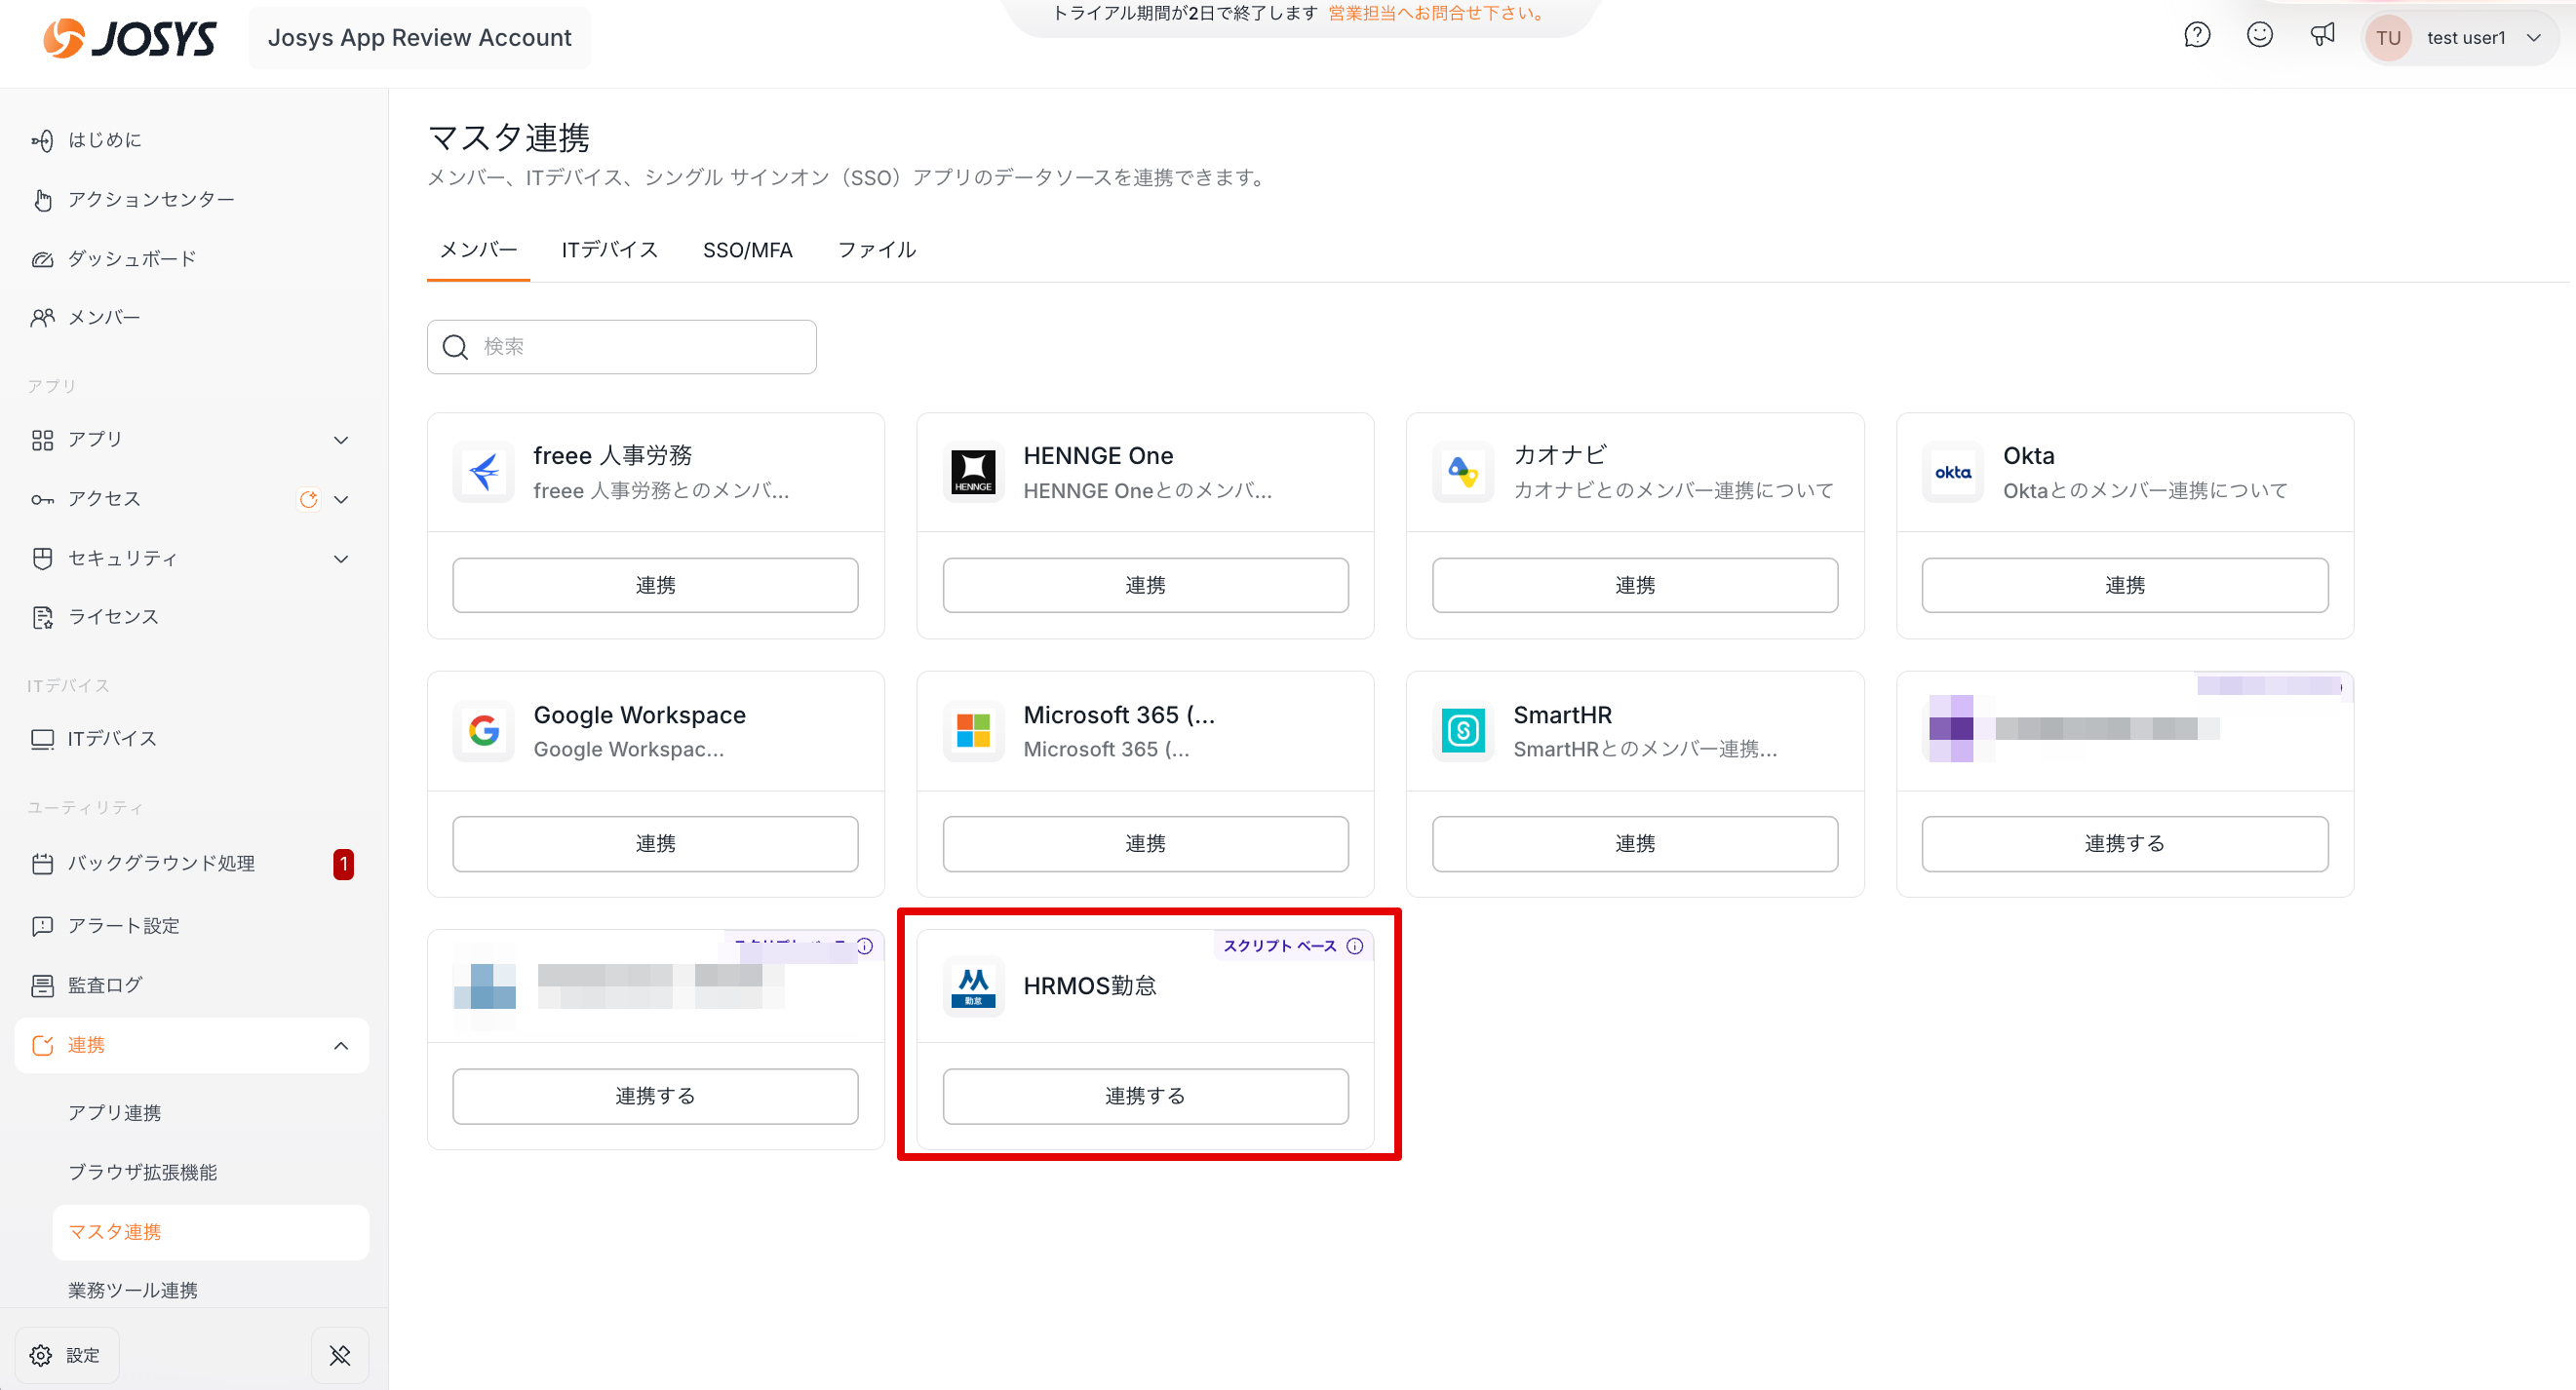Image resolution: width=2576 pixels, height=1390 pixels.
Task: Open the announcements megaphone icon
Action: (2322, 36)
